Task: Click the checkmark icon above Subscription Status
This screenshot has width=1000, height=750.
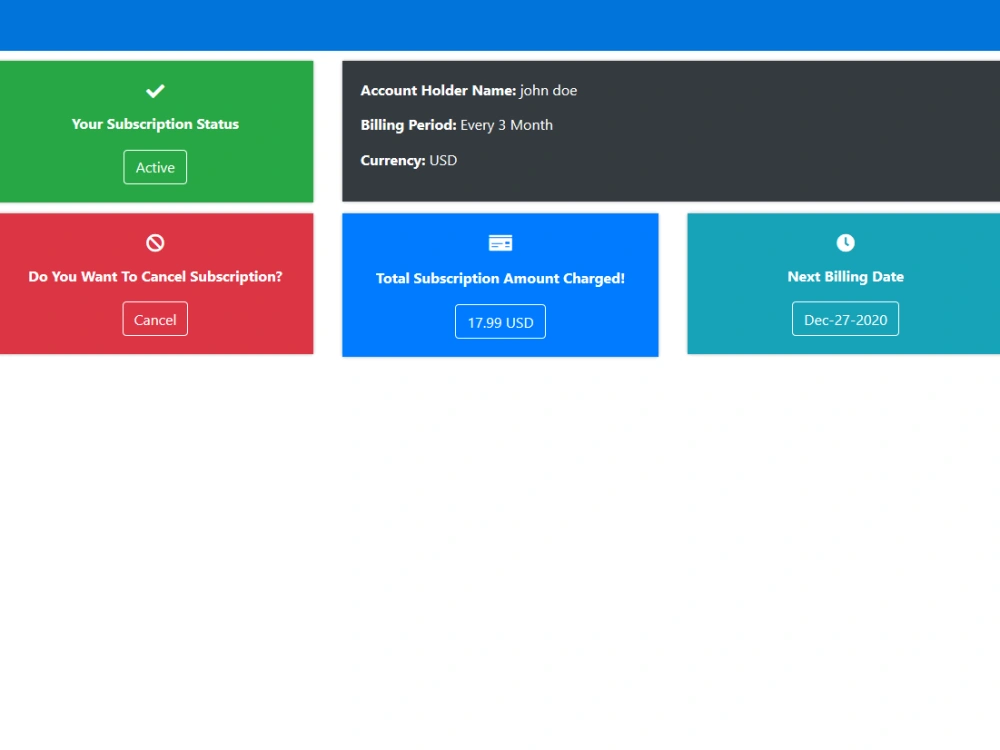Action: coord(155,91)
